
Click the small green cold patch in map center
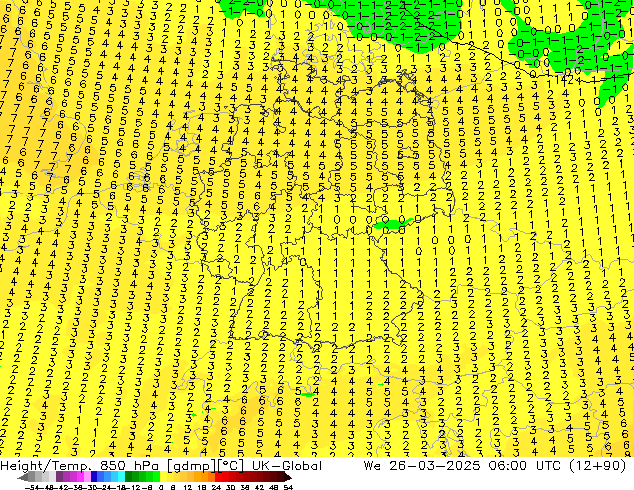pyautogui.click(x=392, y=223)
